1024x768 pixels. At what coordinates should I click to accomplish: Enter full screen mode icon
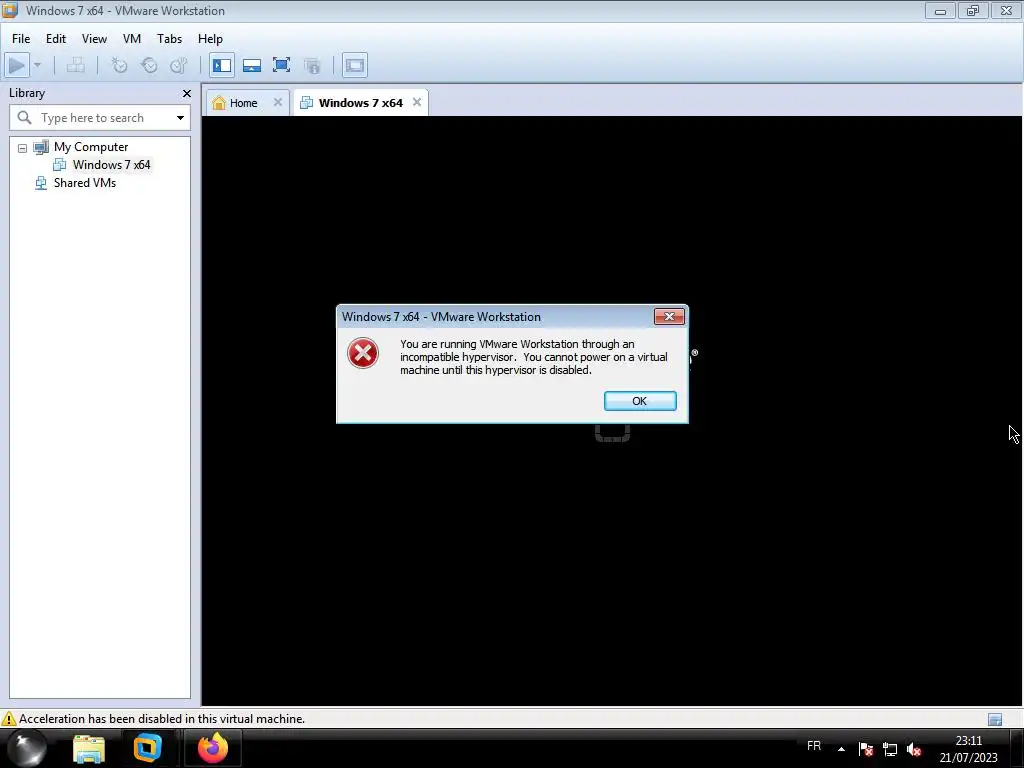click(281, 65)
